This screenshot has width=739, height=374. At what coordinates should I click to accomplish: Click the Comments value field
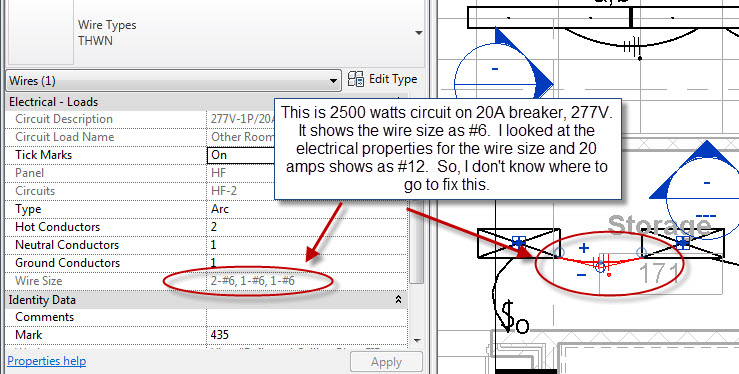[307, 317]
